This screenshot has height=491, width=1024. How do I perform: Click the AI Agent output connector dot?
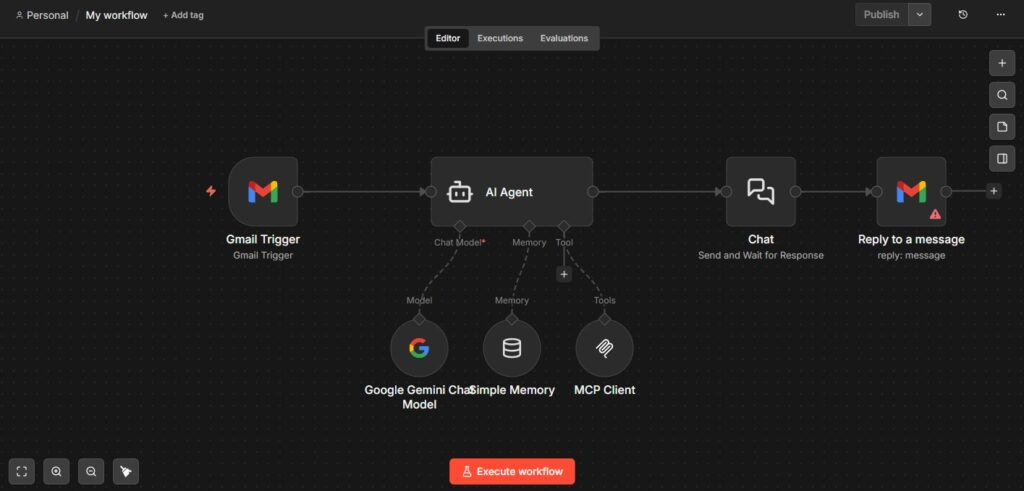593,191
